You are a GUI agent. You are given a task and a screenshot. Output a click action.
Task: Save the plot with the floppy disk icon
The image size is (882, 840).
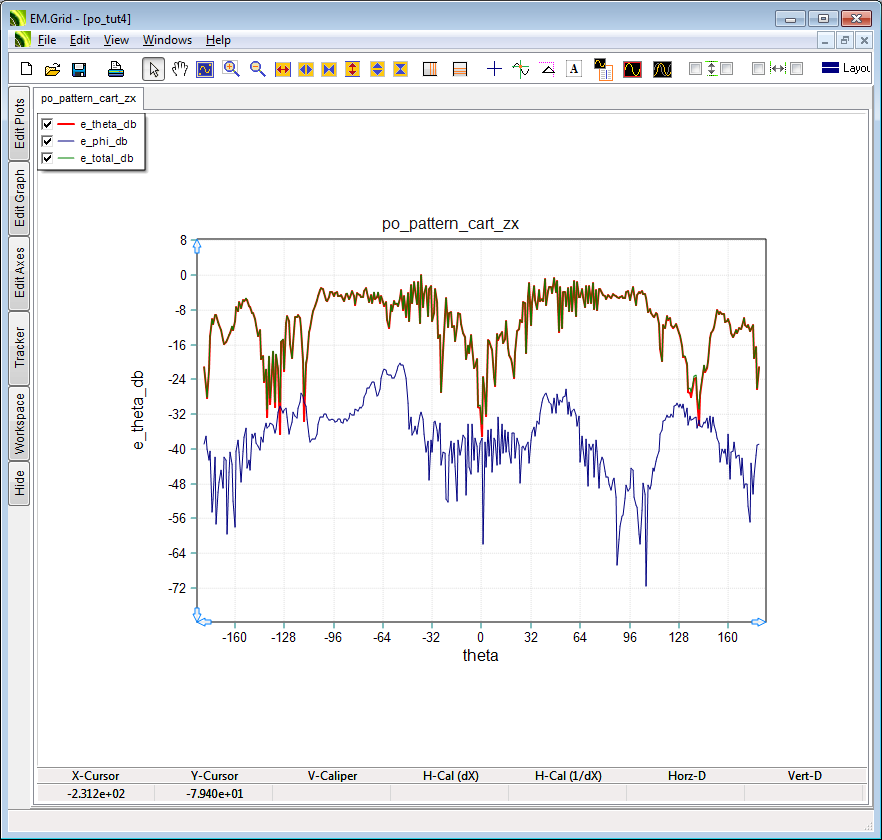click(79, 69)
